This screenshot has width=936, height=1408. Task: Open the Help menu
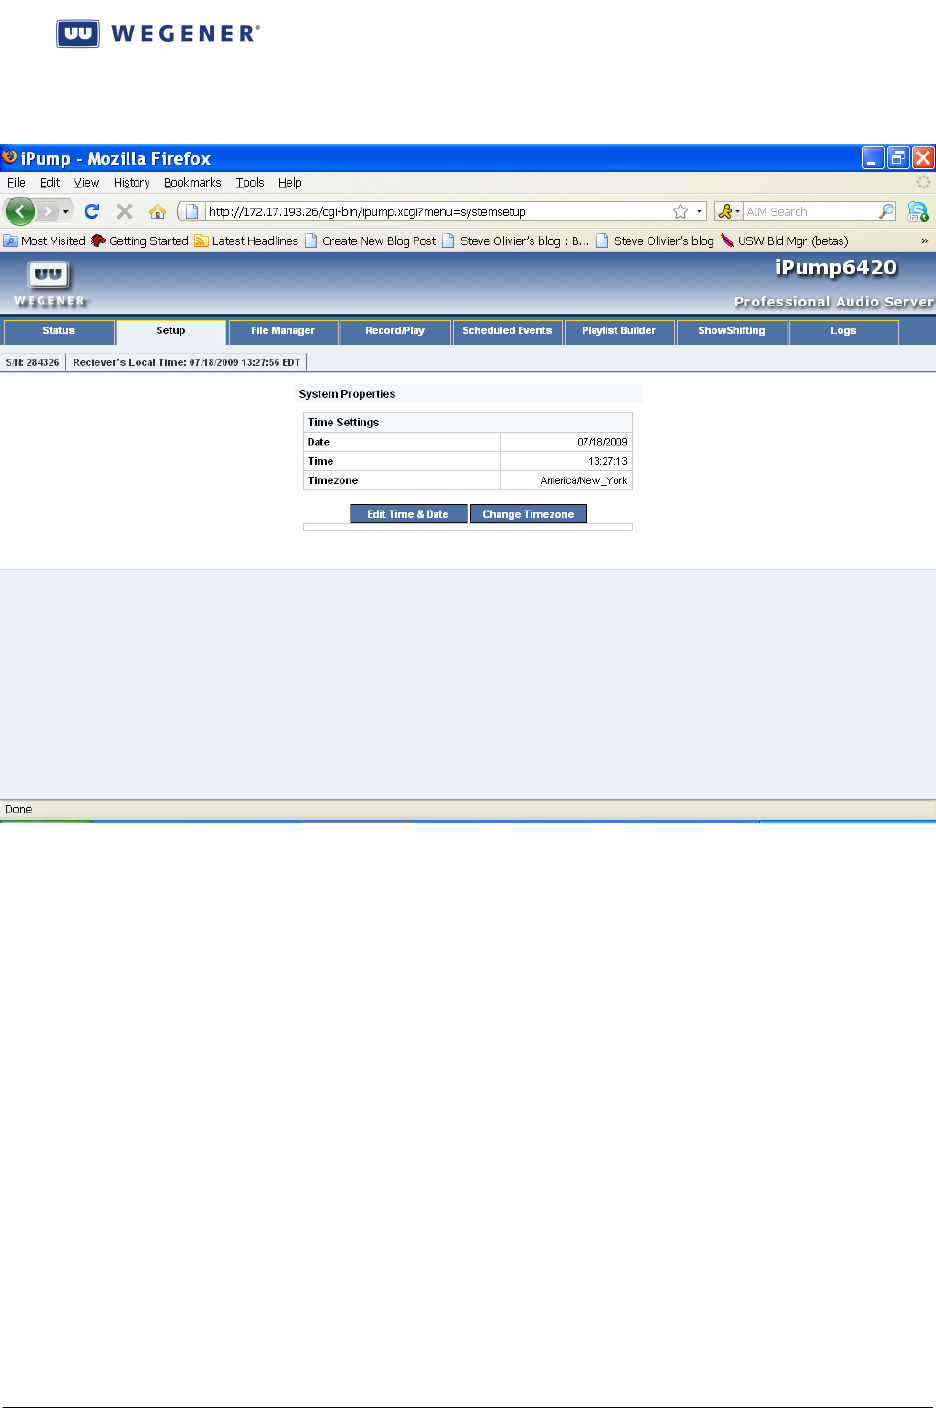tap(290, 183)
